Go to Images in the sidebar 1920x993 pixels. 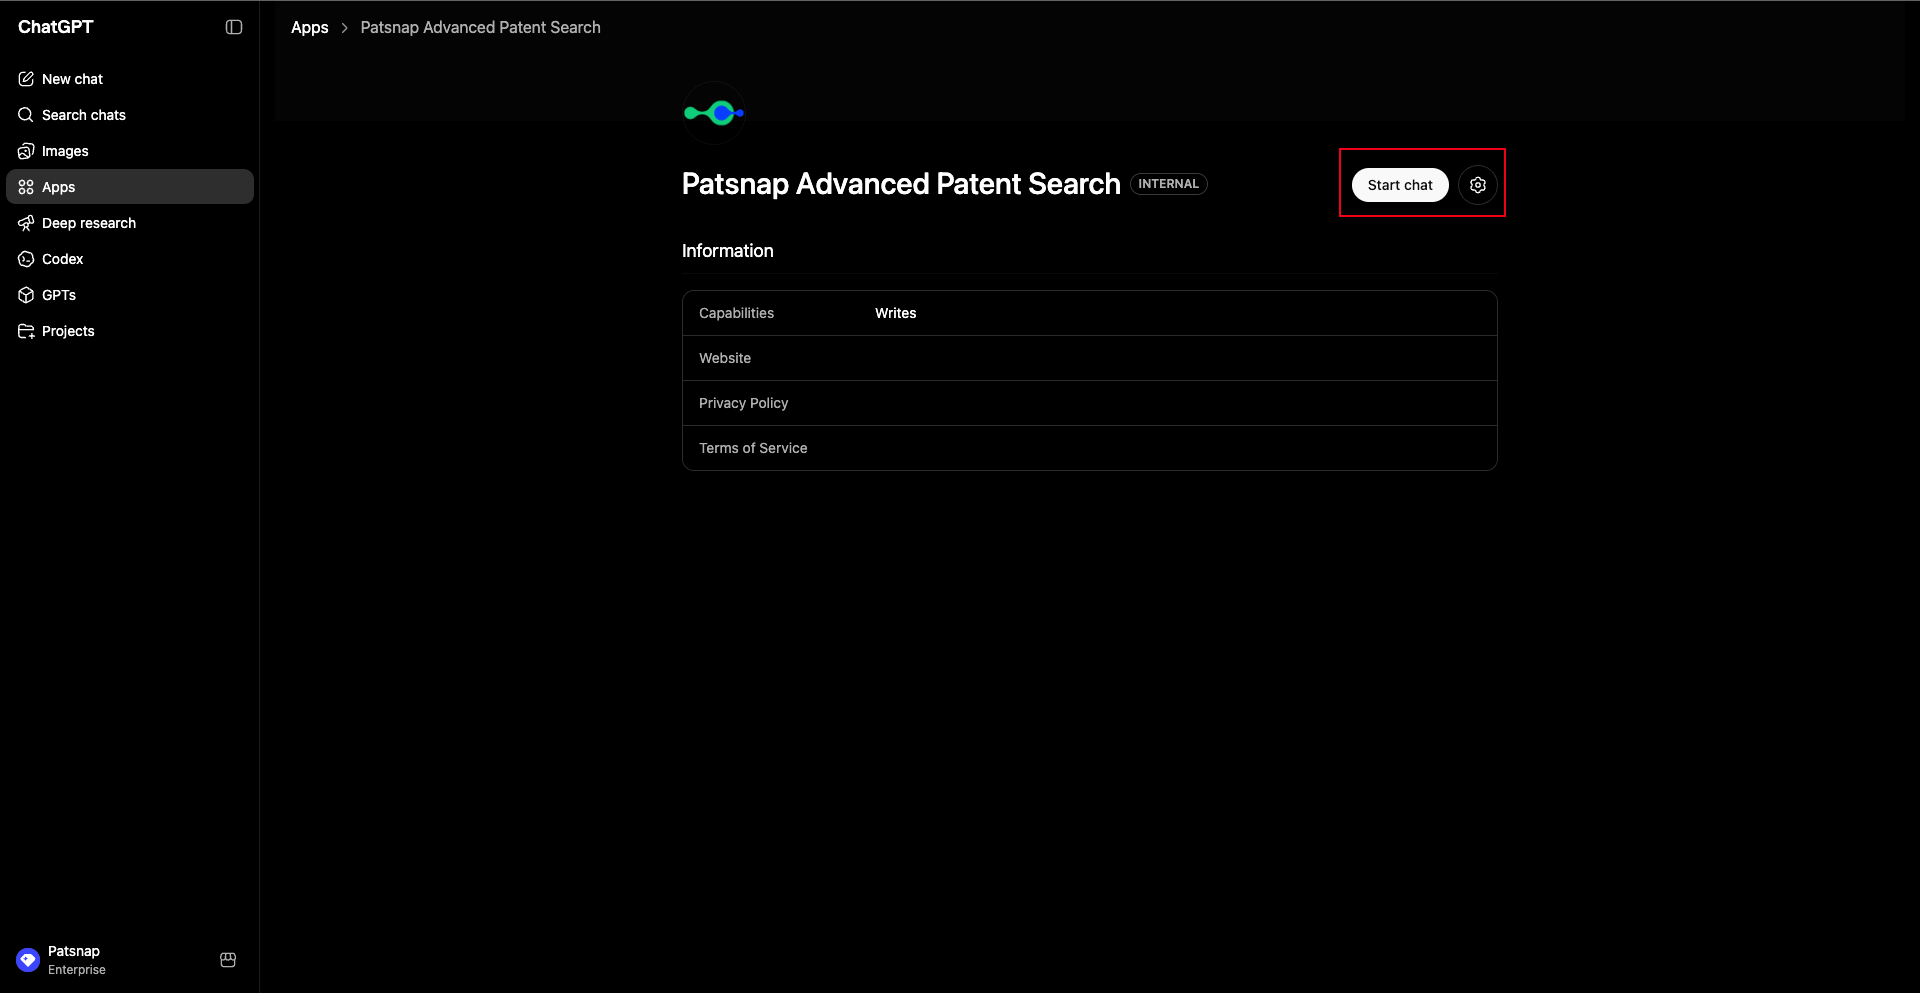[130, 151]
